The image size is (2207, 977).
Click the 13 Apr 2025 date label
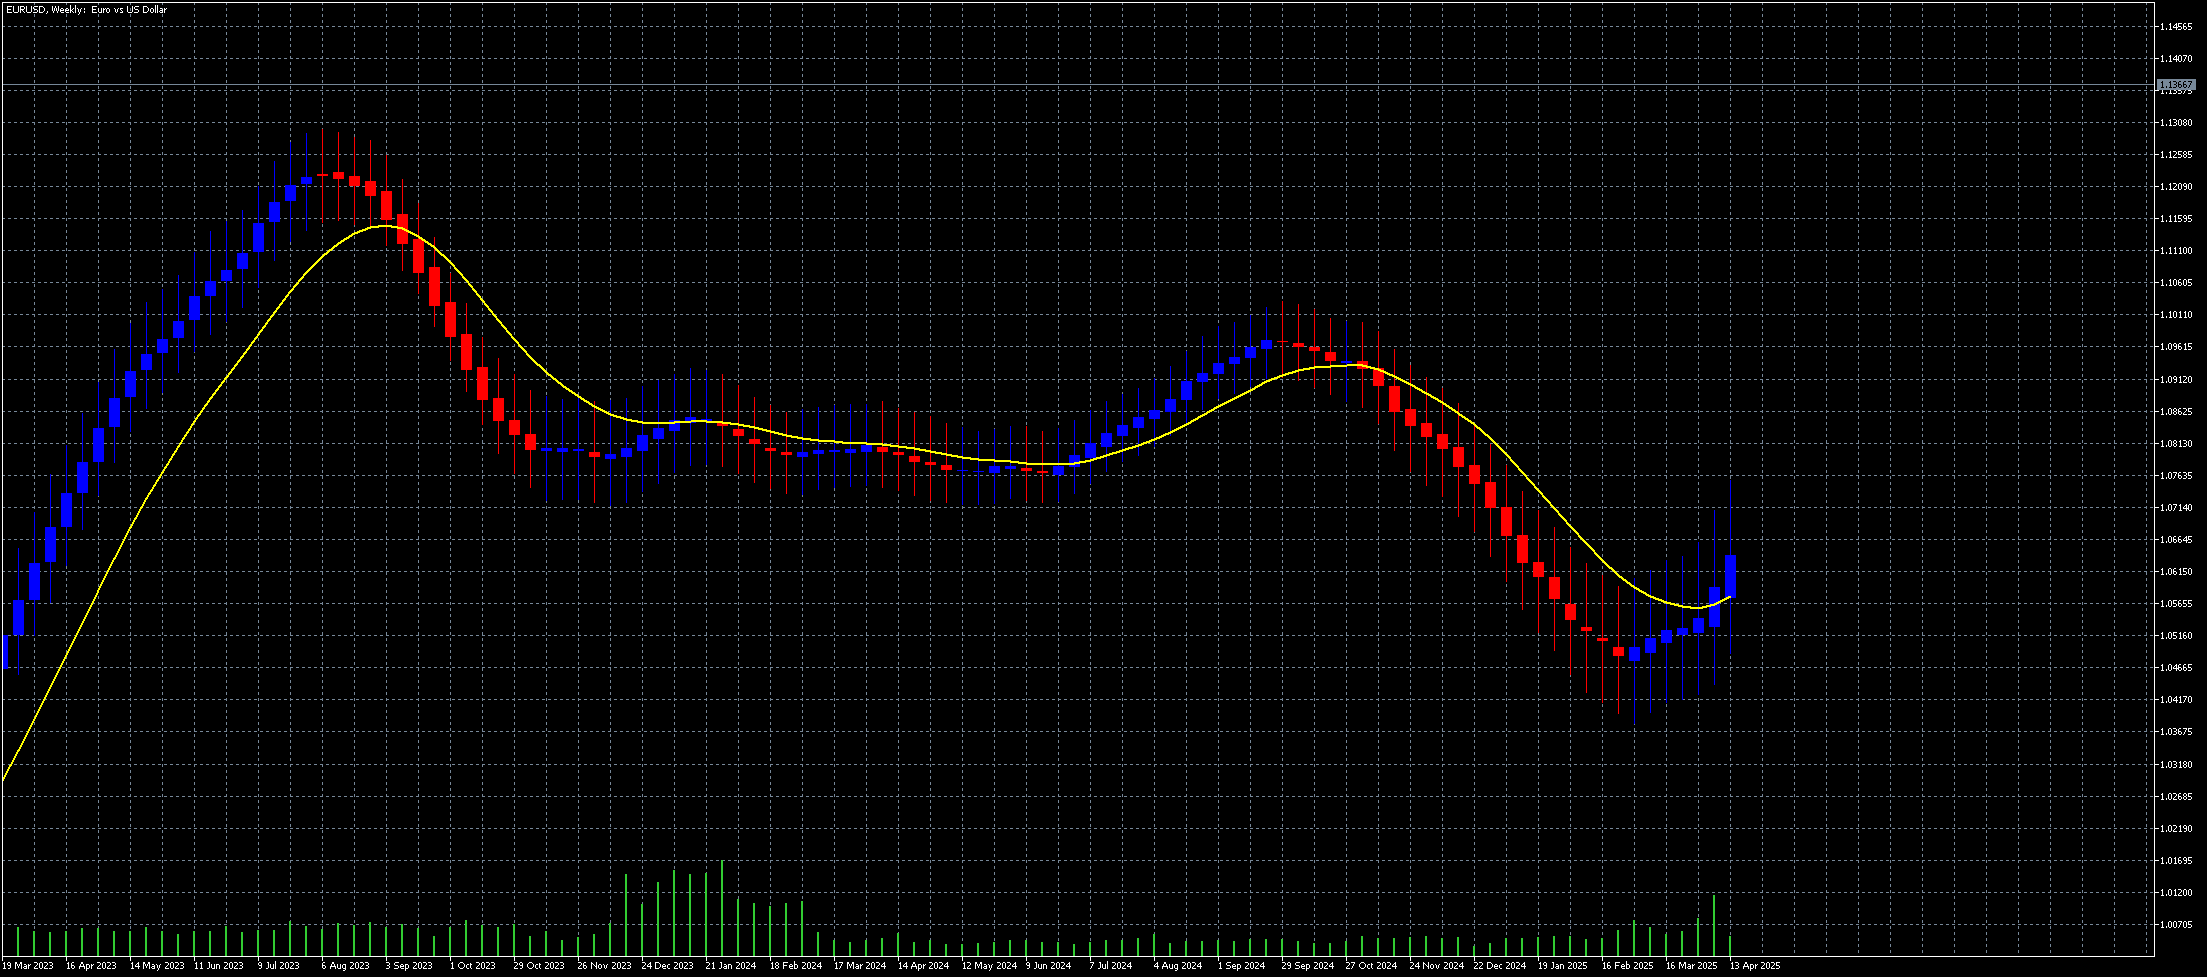tap(1755, 967)
